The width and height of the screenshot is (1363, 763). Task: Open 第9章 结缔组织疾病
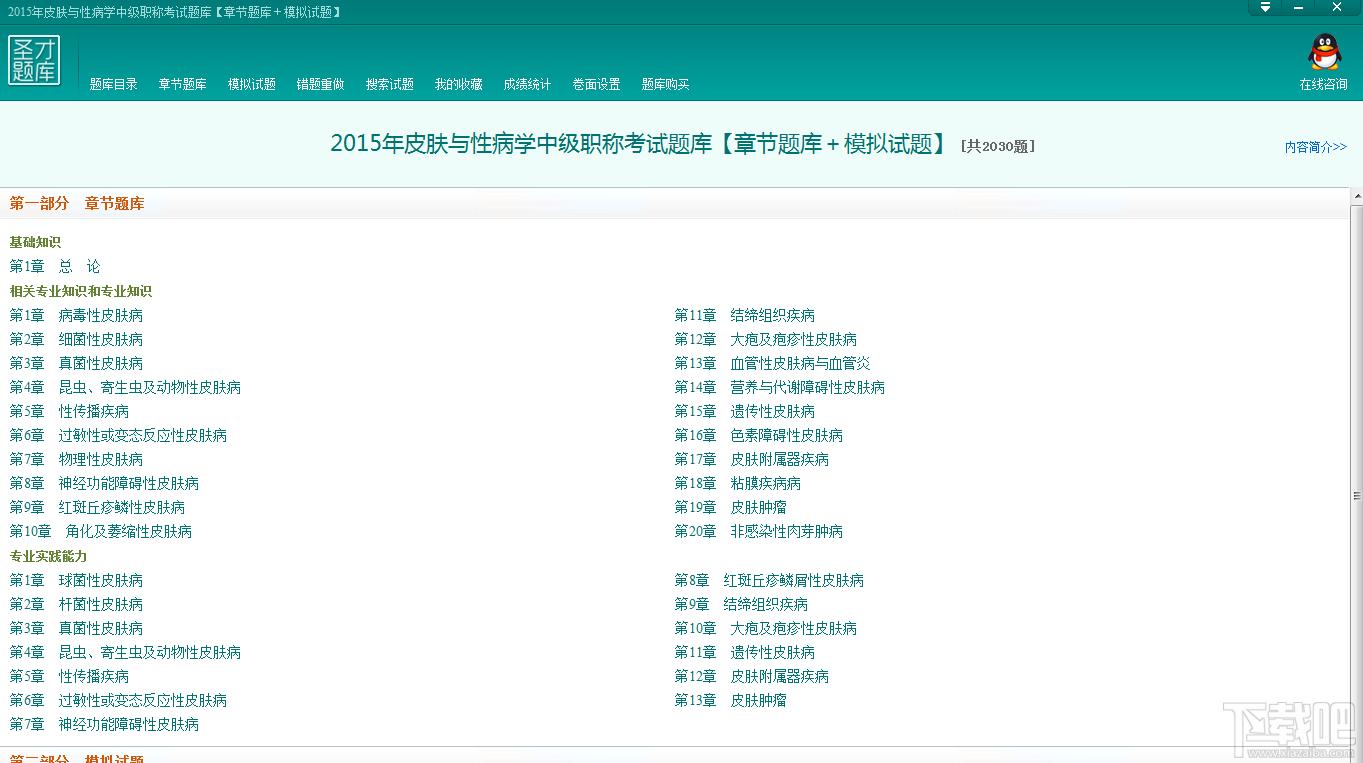point(741,605)
